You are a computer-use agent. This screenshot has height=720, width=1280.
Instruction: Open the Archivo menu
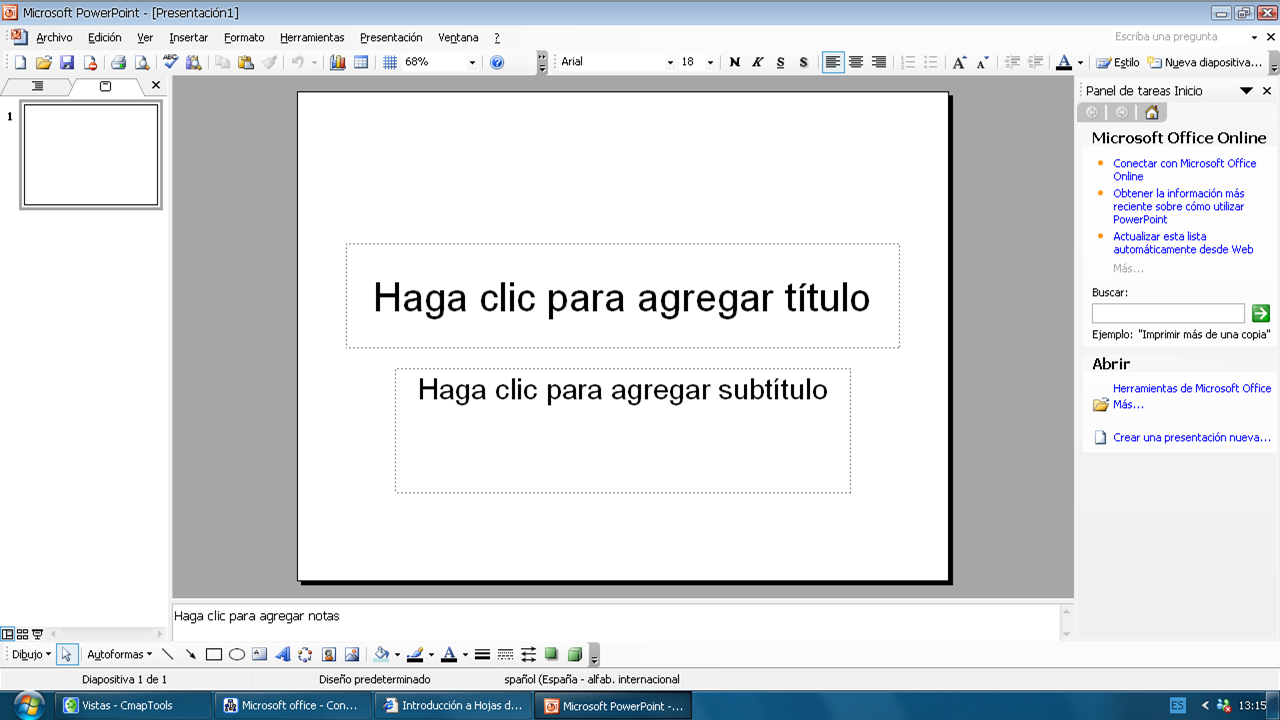(x=54, y=38)
